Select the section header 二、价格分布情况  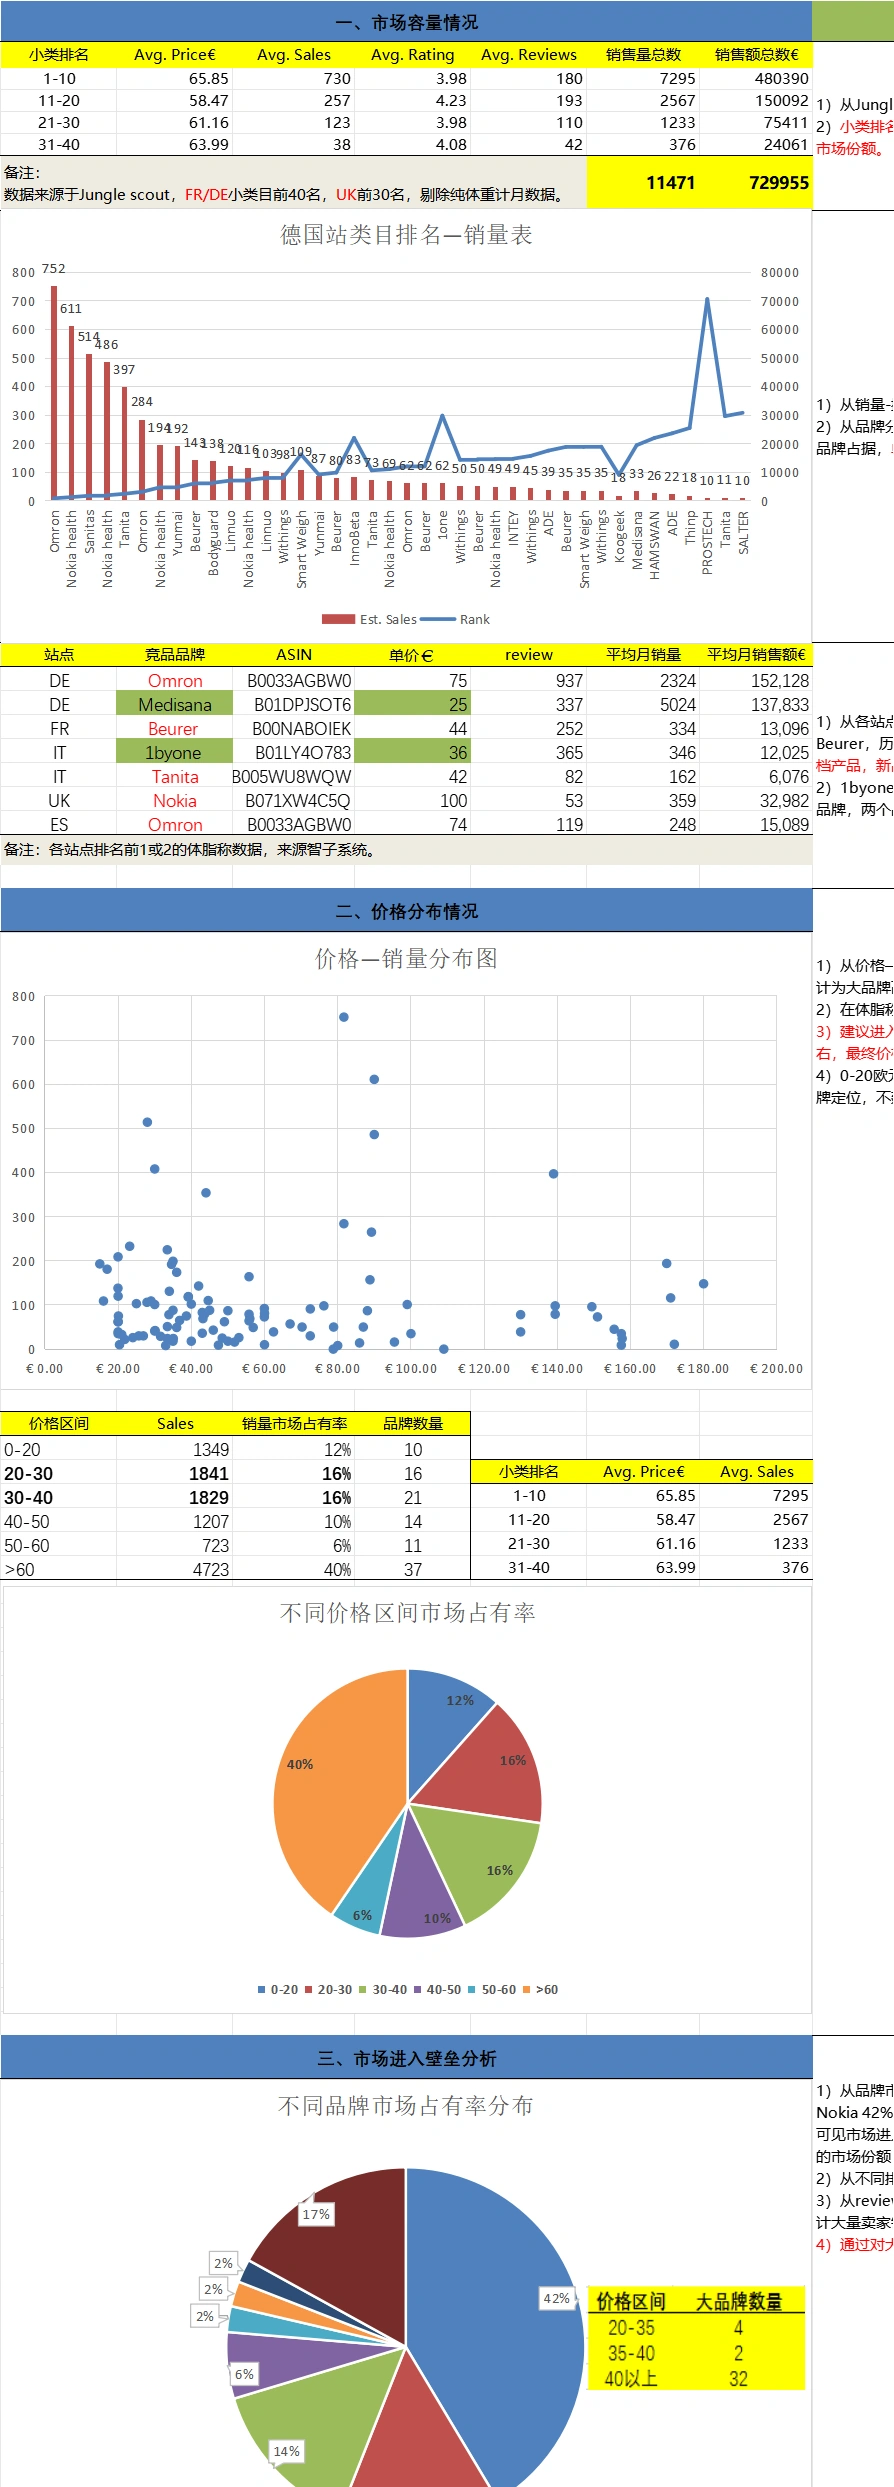click(406, 911)
